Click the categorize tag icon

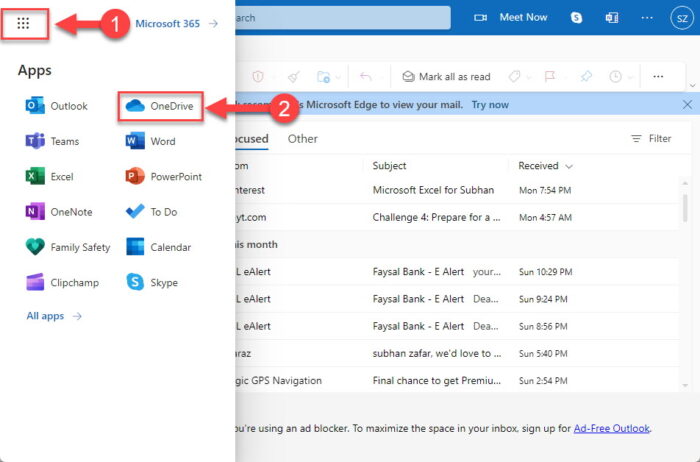tap(514, 77)
